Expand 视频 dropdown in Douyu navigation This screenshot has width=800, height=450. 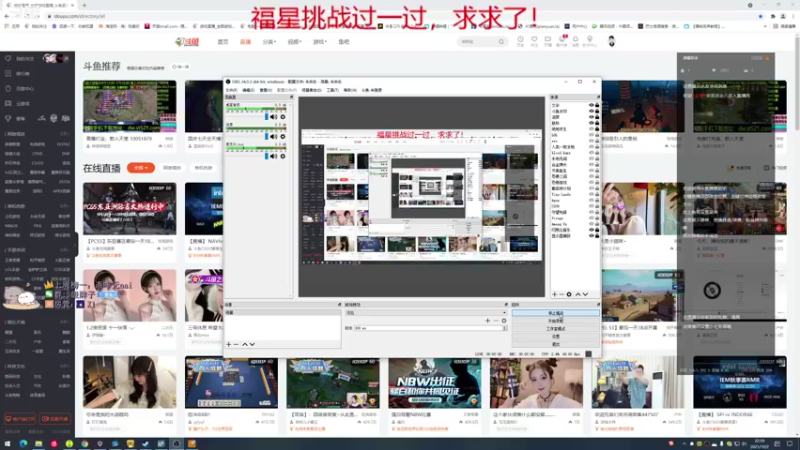pos(294,42)
